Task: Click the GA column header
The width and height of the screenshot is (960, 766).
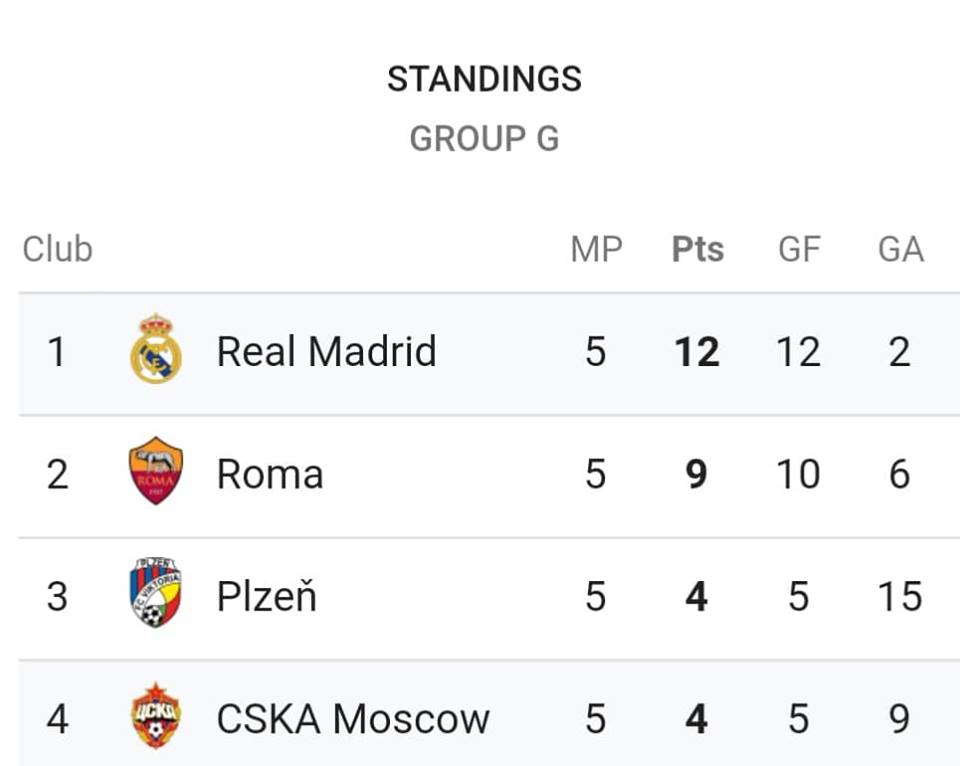Action: point(901,249)
